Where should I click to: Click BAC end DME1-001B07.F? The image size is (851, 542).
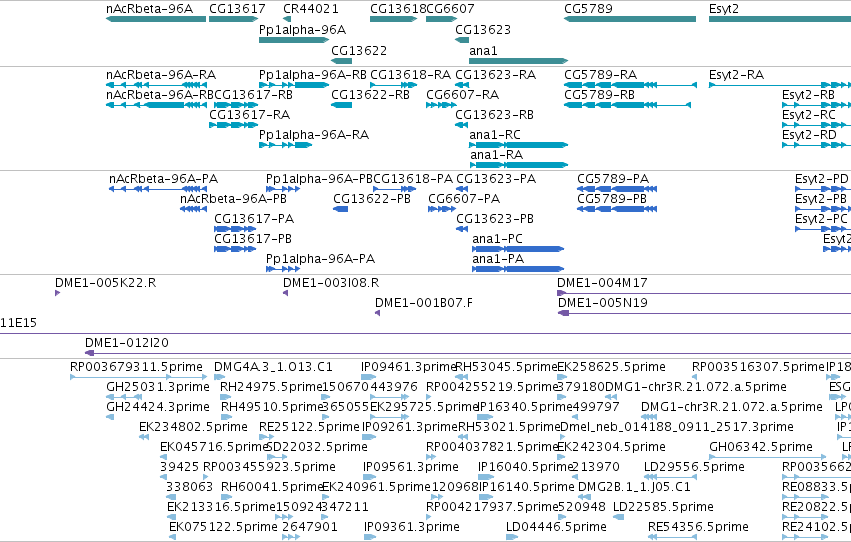[377, 313]
